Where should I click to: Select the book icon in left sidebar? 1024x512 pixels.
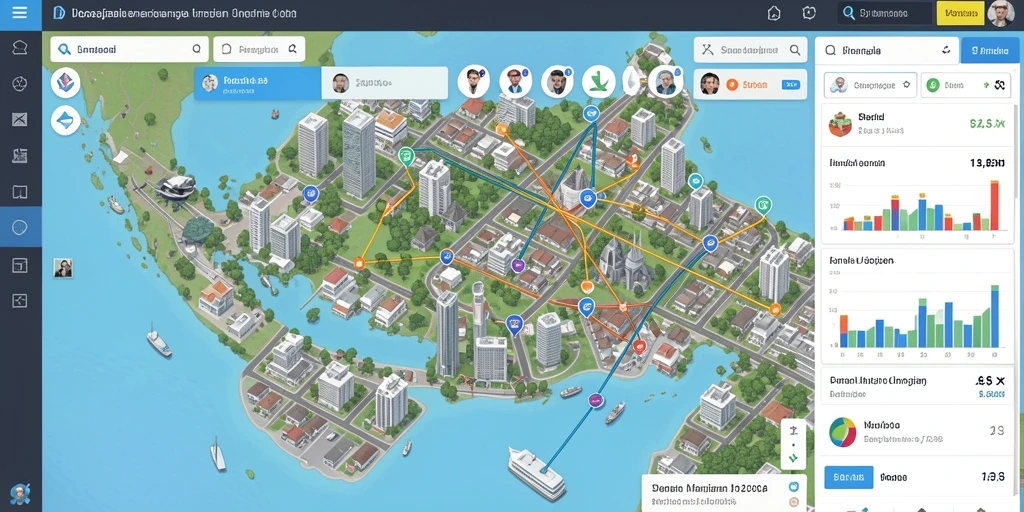tap(20, 191)
